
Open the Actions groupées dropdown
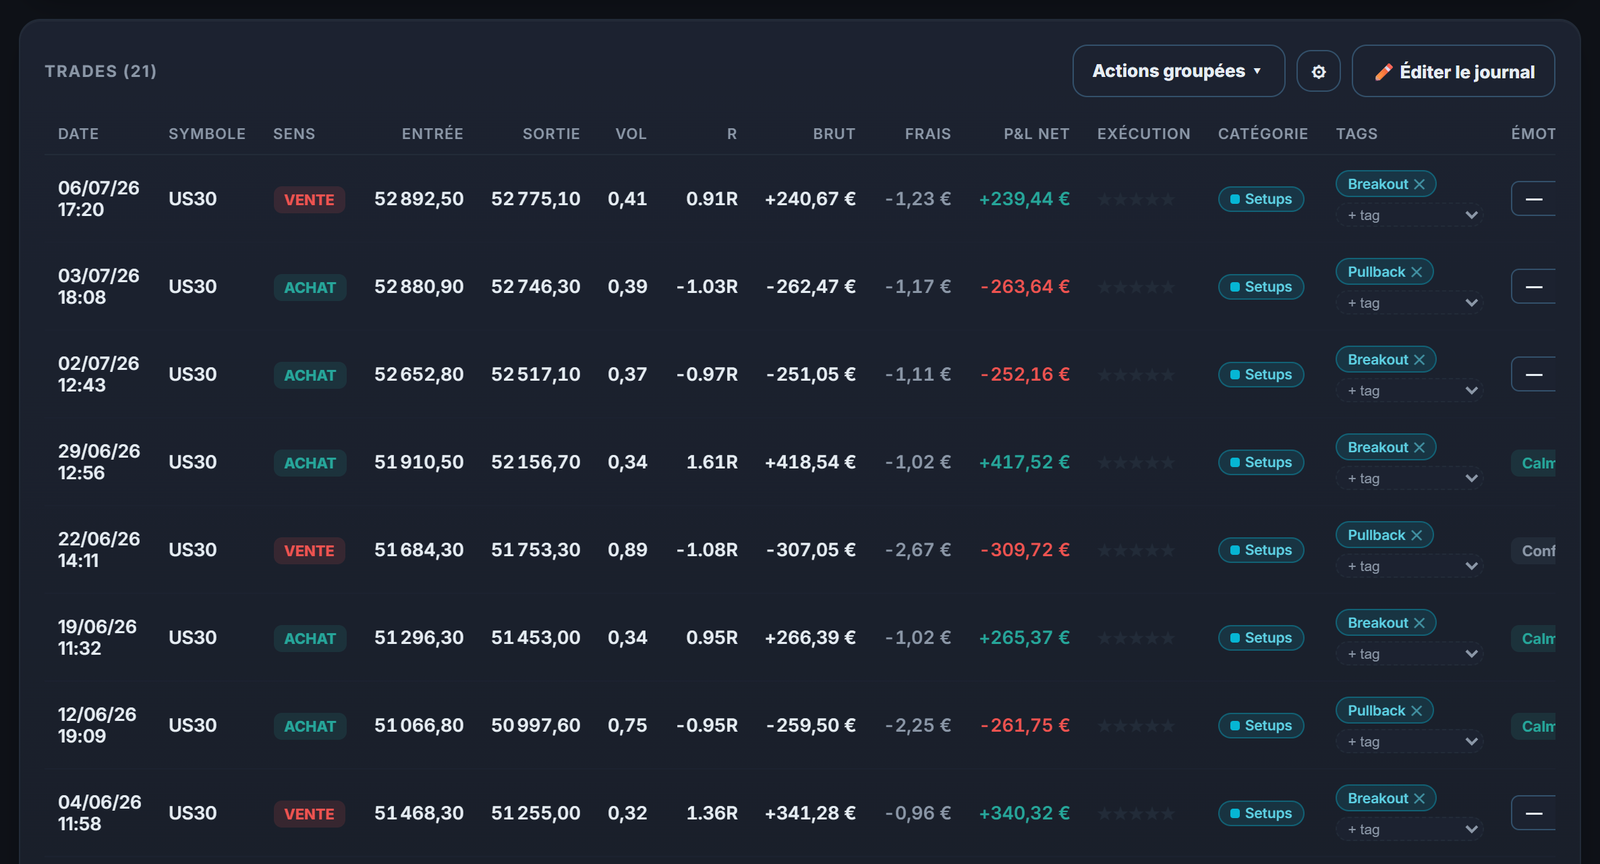pos(1178,71)
